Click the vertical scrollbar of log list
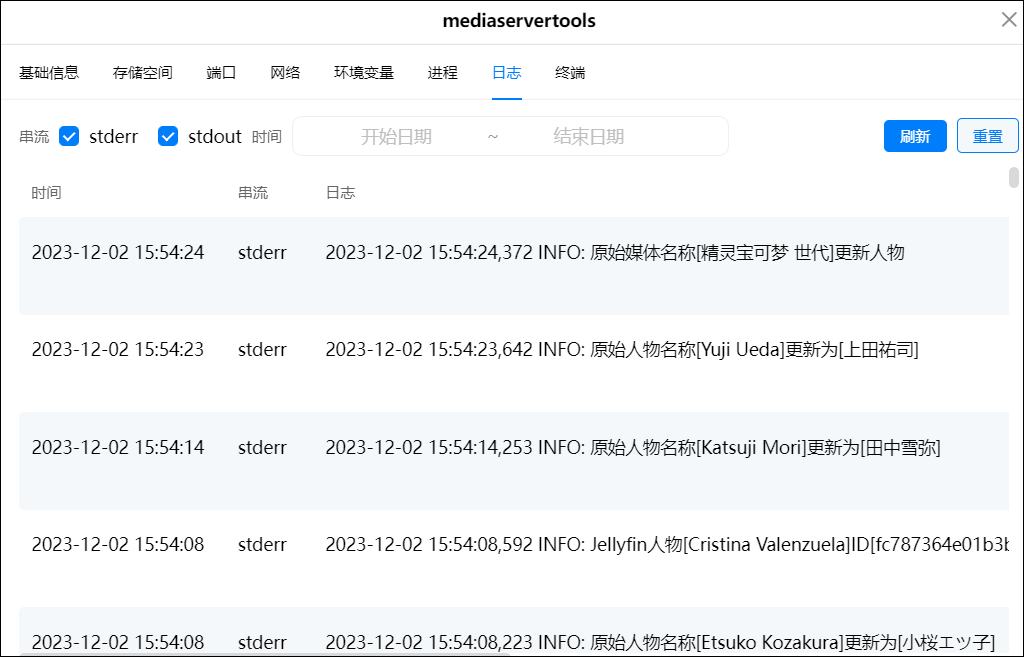 [x=1014, y=178]
